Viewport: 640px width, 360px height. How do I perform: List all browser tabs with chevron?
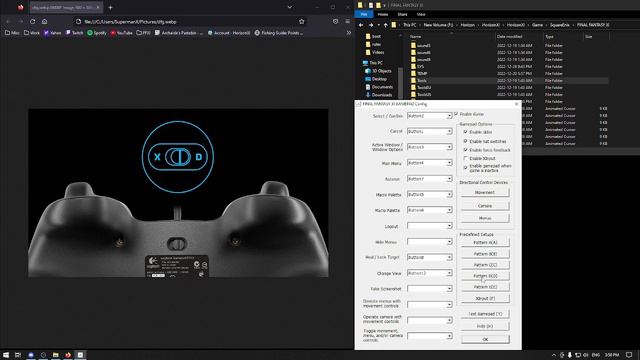coord(289,7)
